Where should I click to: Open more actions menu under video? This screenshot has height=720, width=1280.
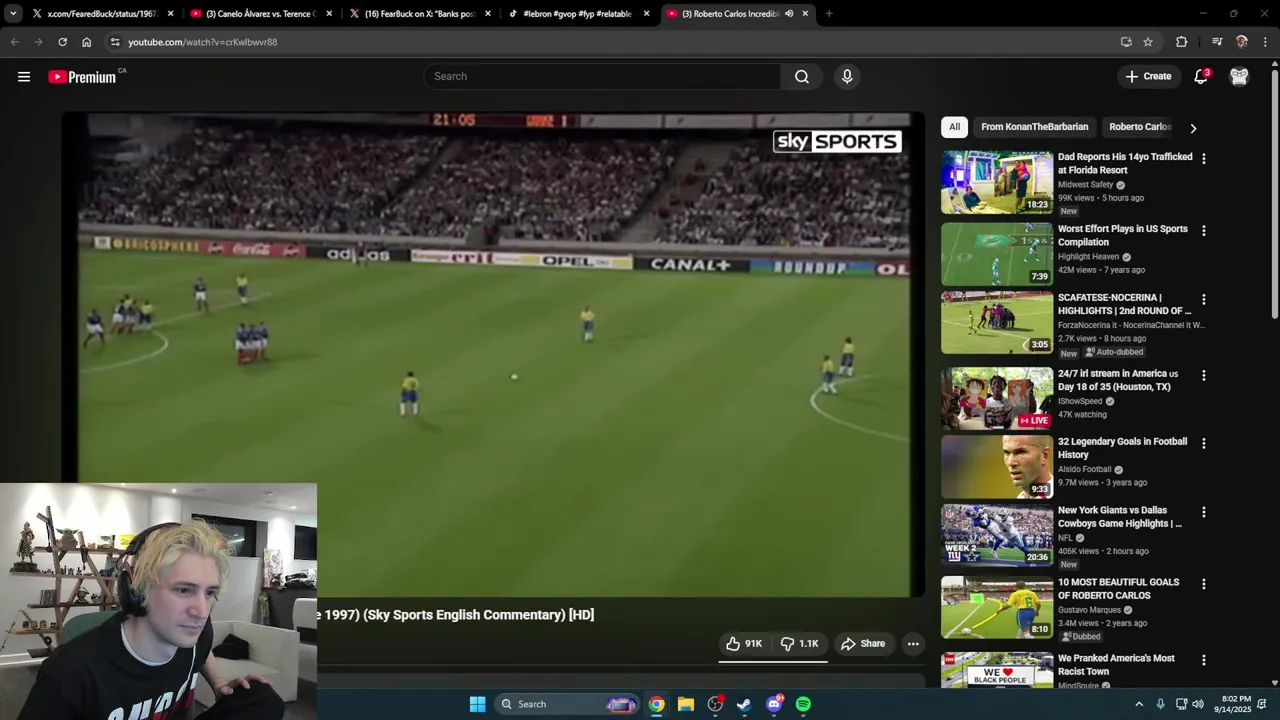[x=913, y=644]
